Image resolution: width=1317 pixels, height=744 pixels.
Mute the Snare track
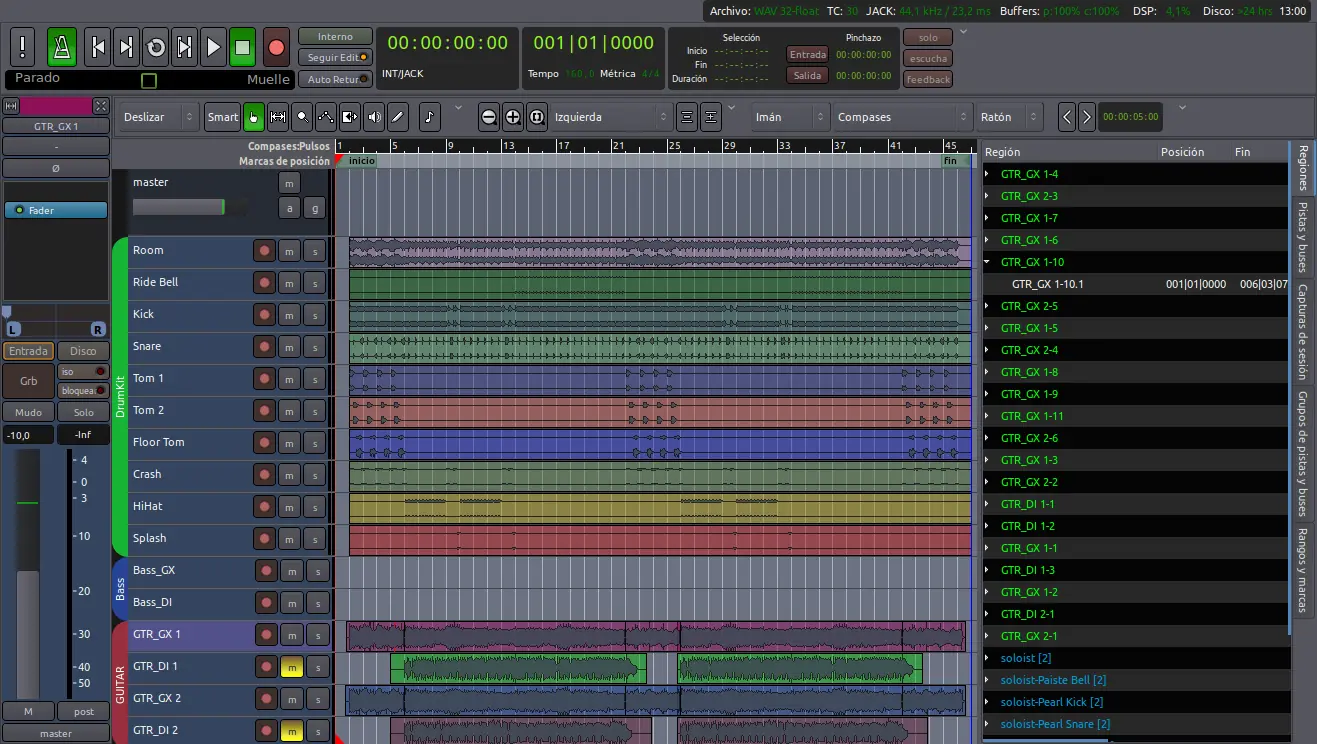(x=289, y=347)
